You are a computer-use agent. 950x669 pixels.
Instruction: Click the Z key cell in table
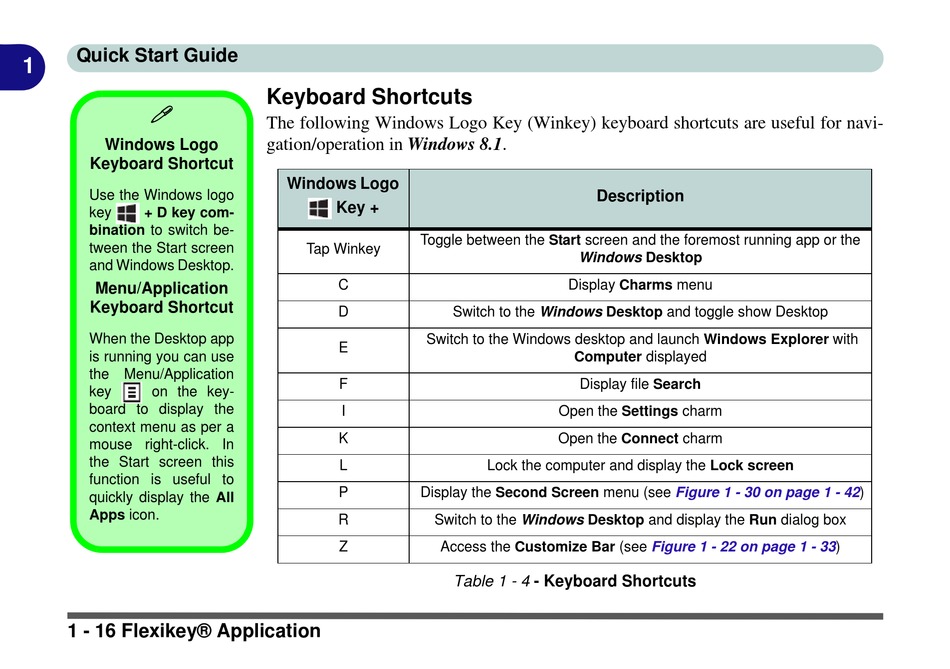coord(343,547)
